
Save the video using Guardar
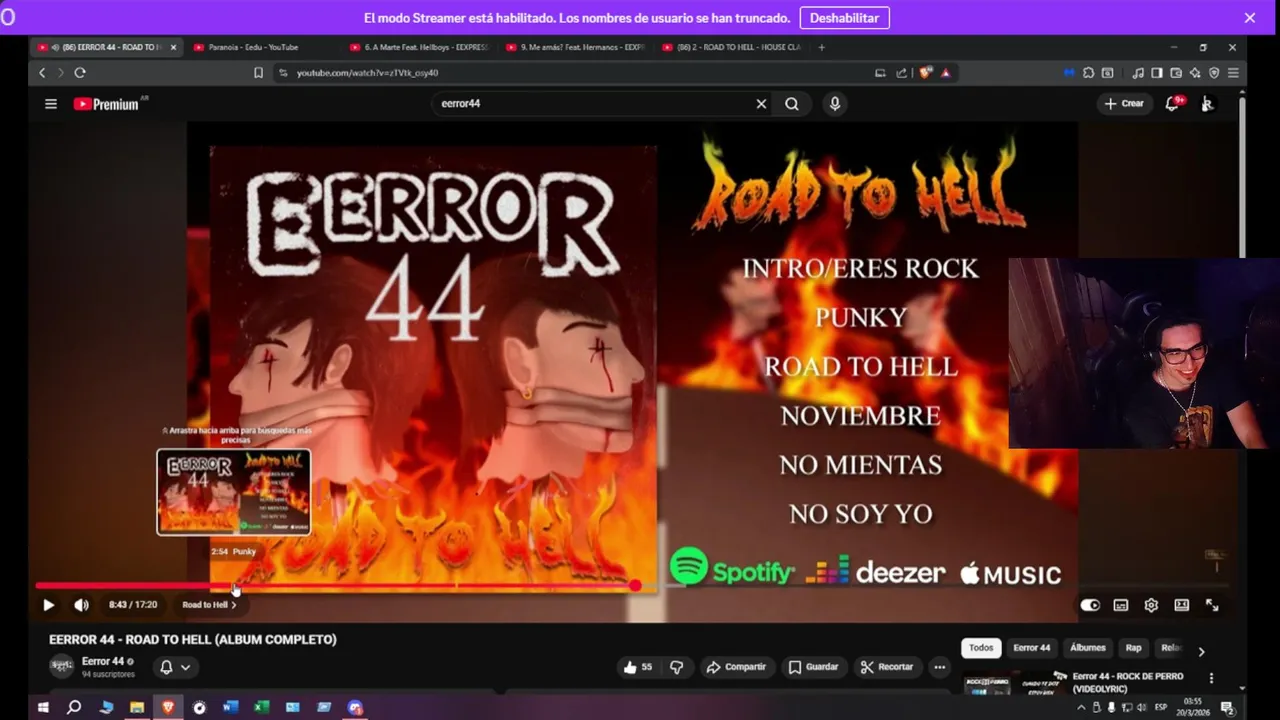pyautogui.click(x=813, y=667)
